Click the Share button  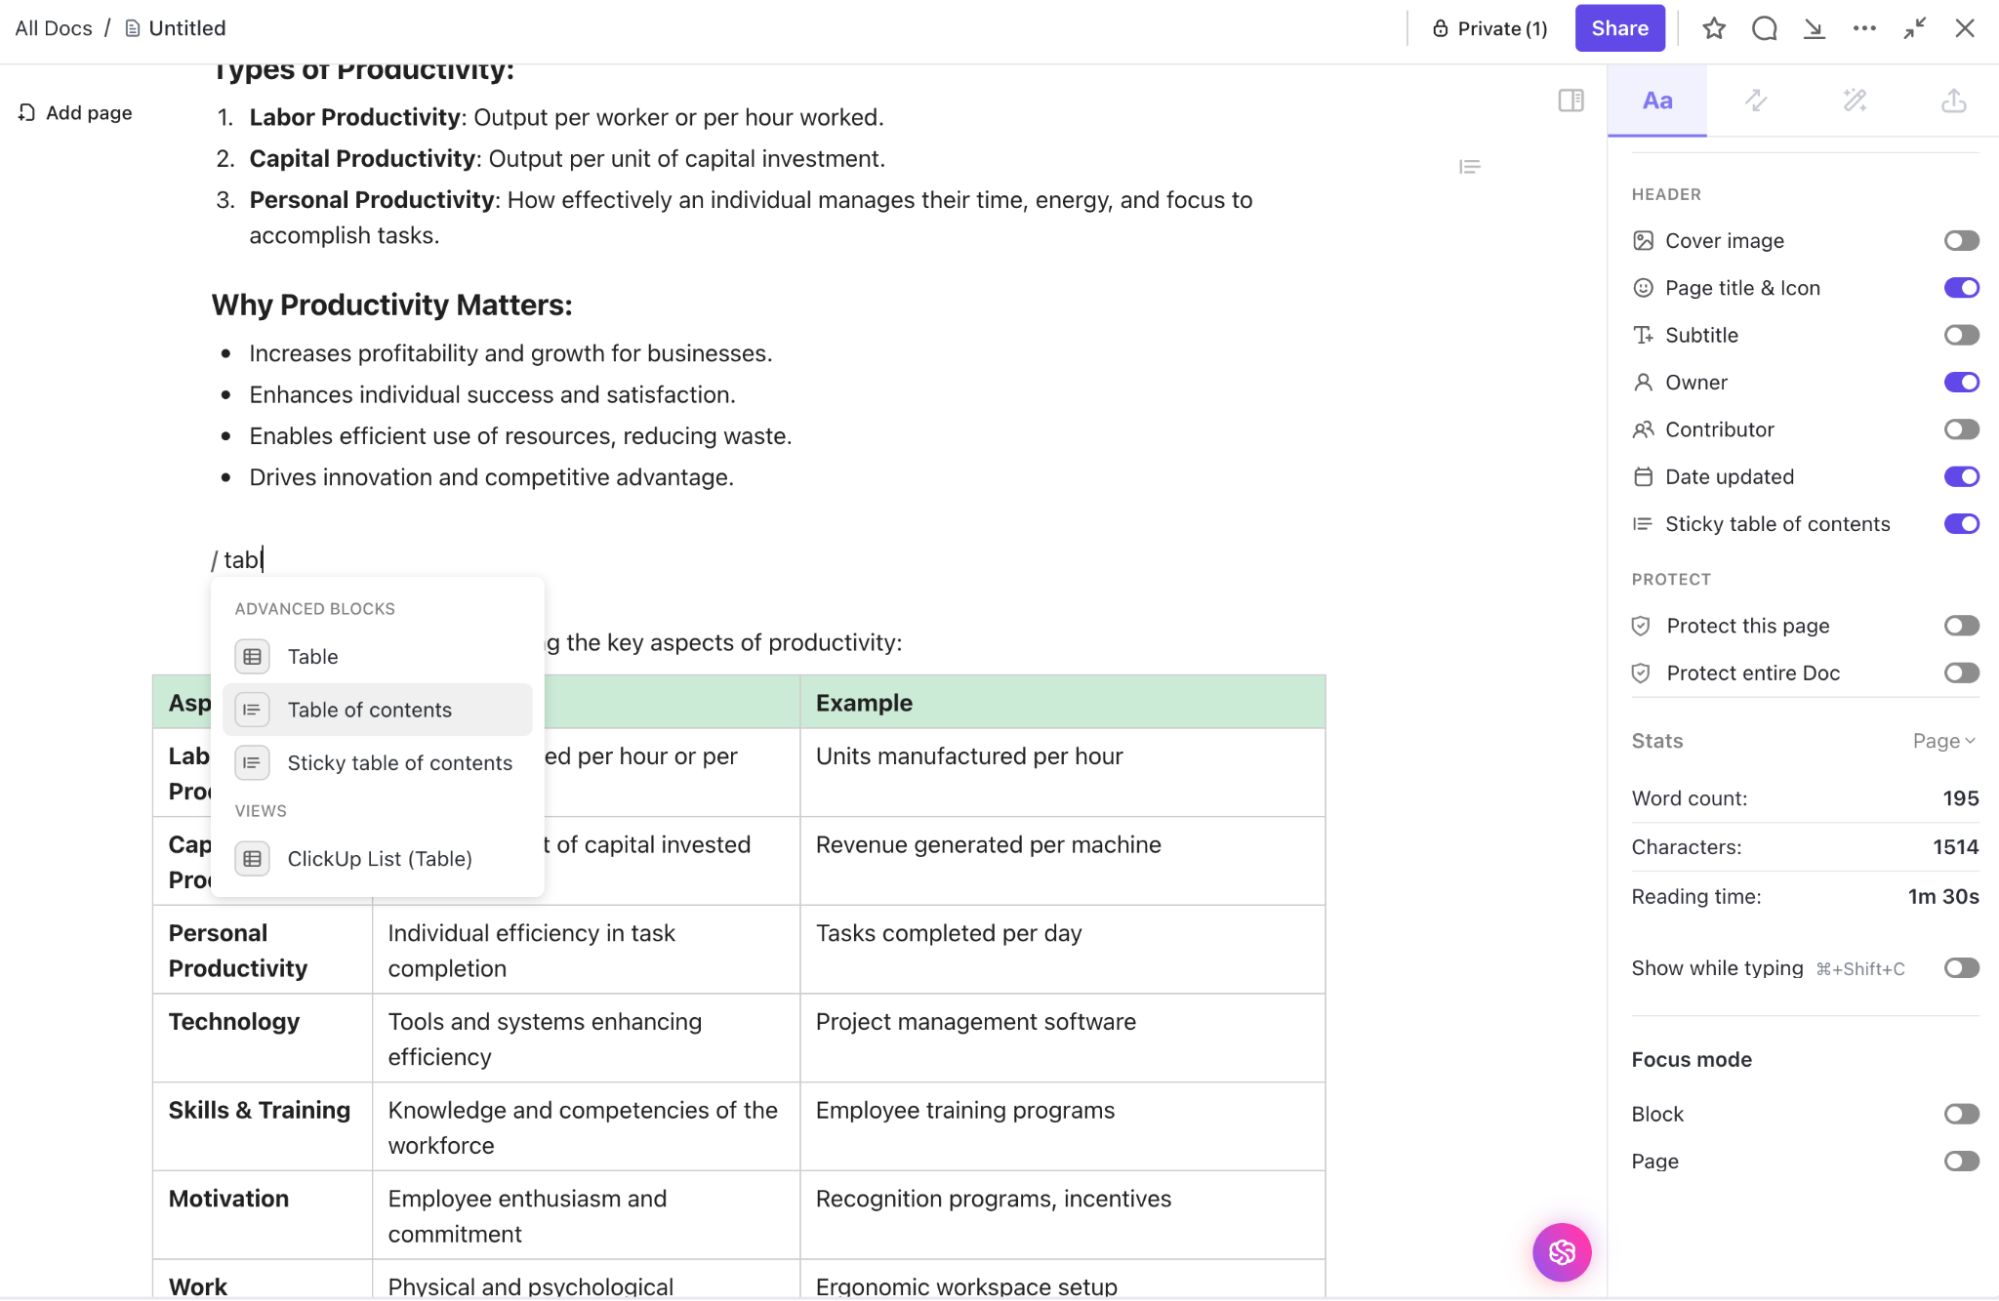click(x=1619, y=28)
